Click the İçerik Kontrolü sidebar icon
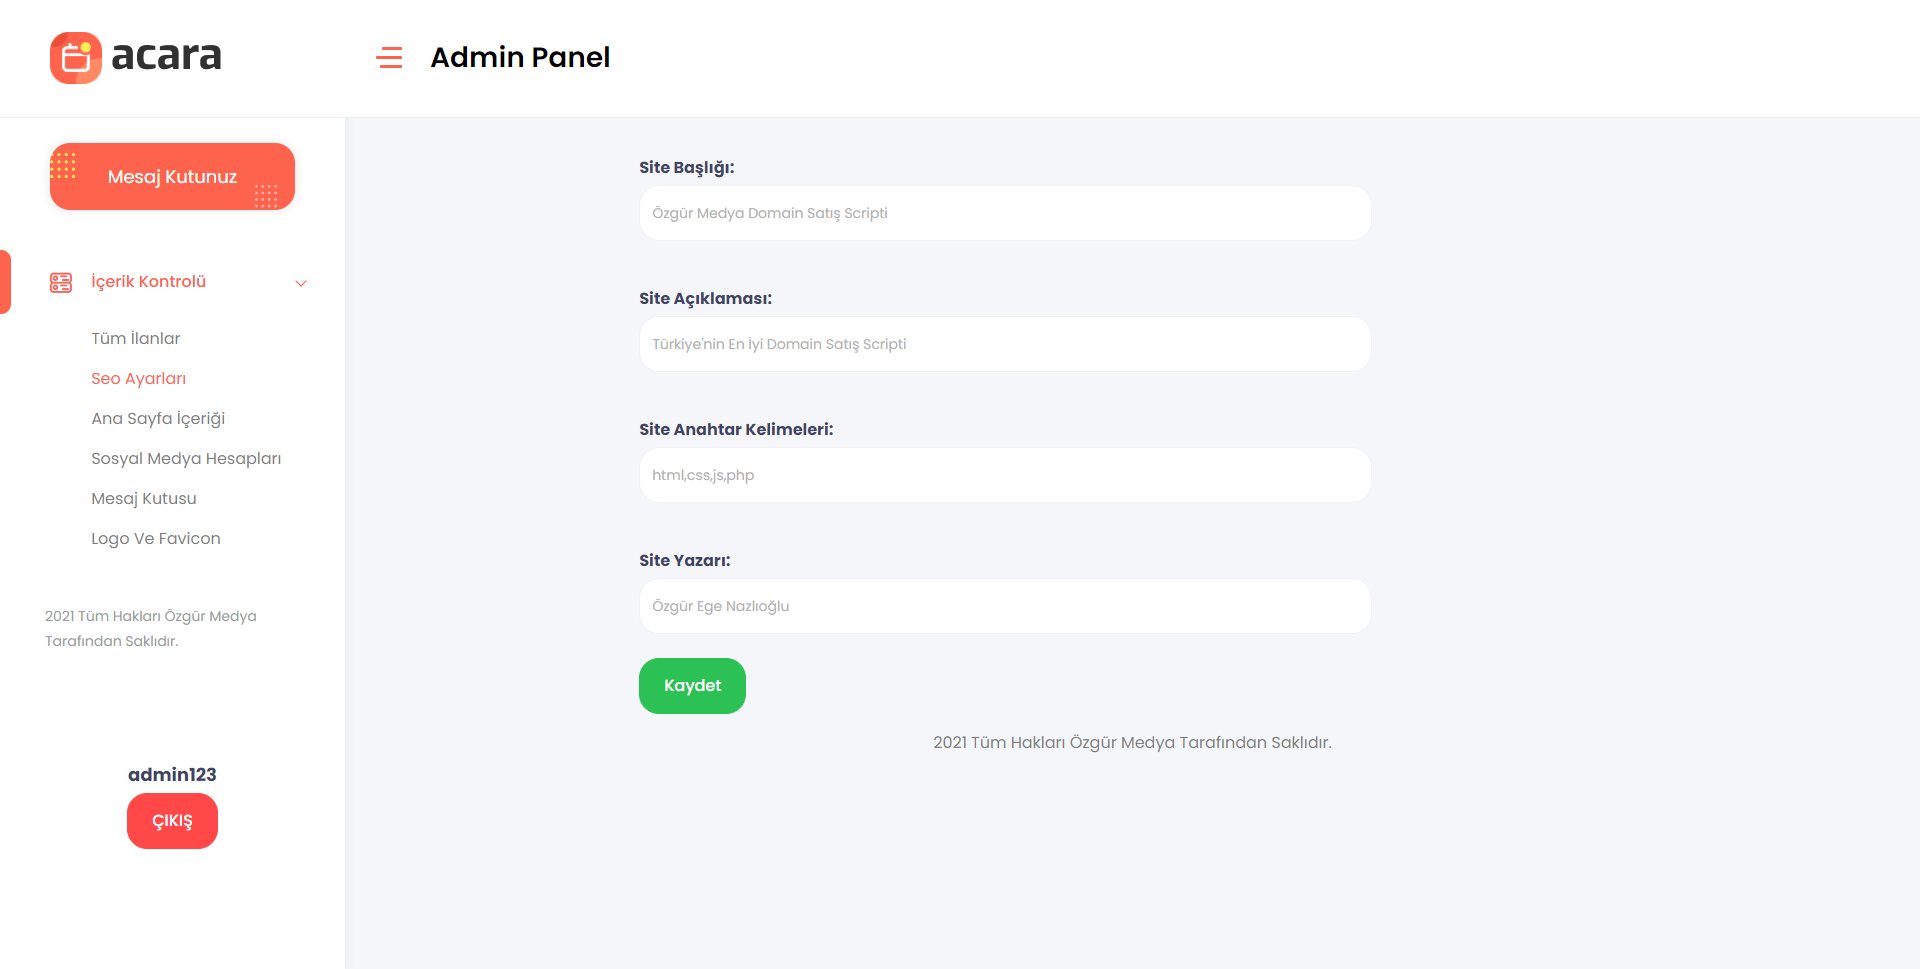Screen dimensions: 1920x969 [61, 283]
